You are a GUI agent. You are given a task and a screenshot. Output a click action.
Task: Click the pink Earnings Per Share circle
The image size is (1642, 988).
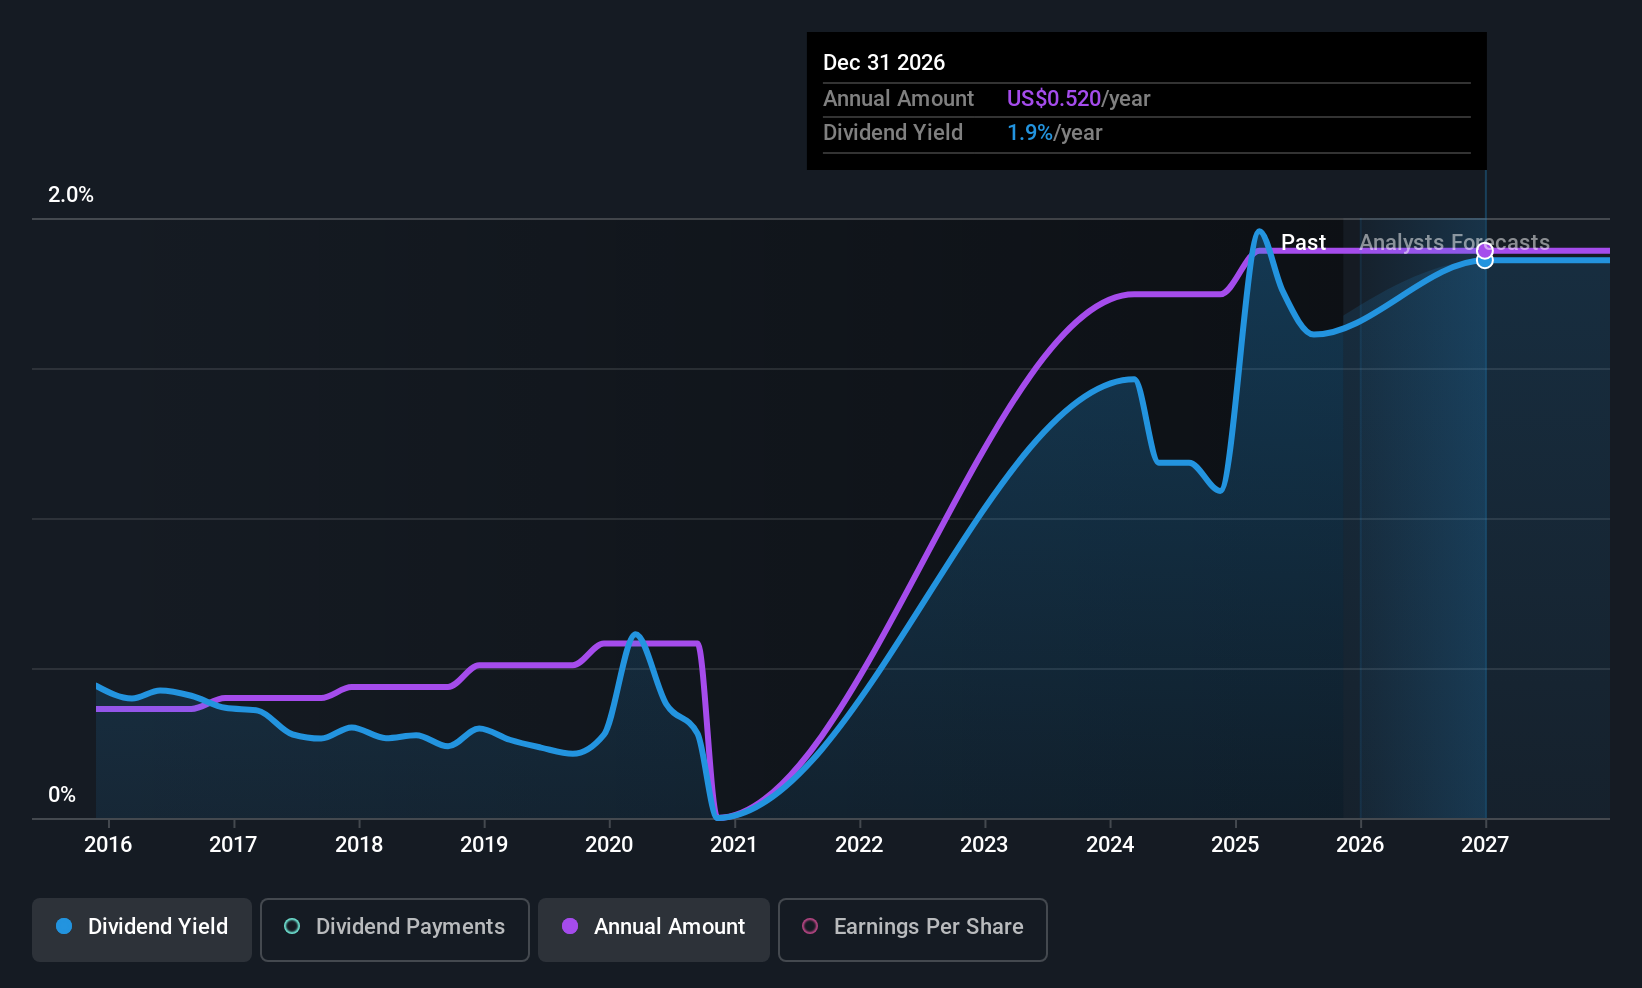(x=810, y=926)
